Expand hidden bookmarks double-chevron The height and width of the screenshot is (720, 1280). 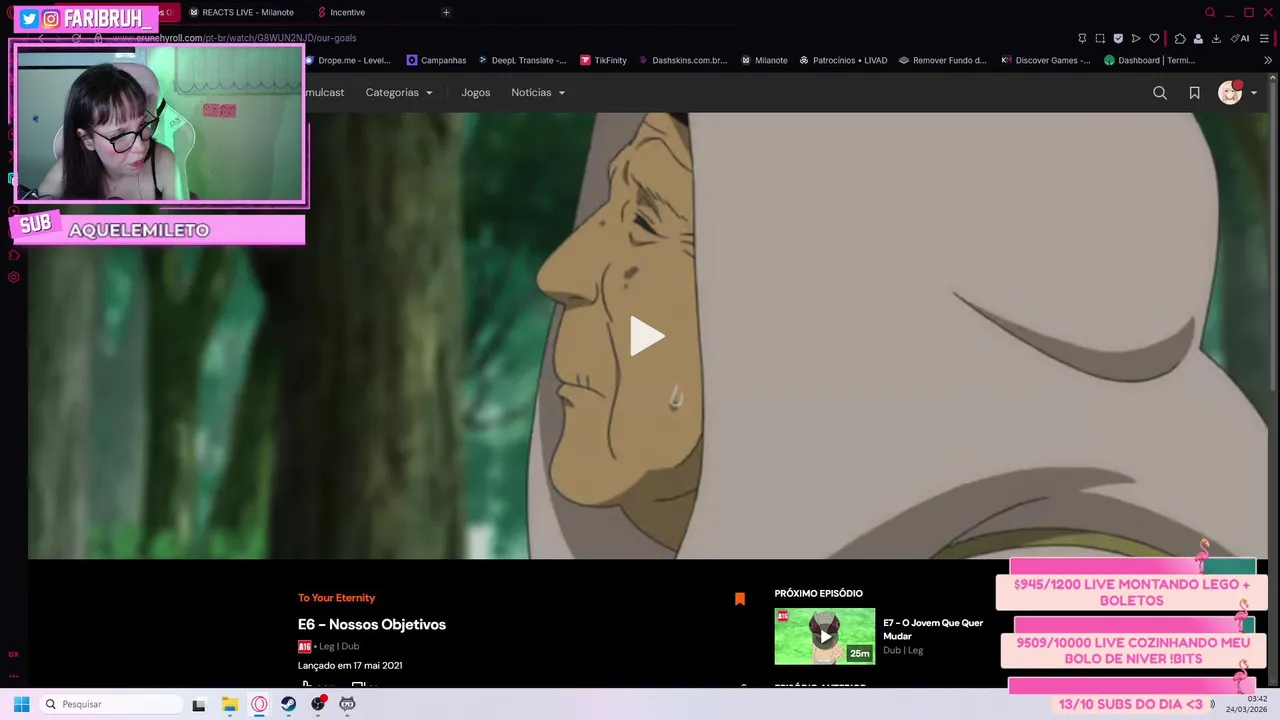1268,60
